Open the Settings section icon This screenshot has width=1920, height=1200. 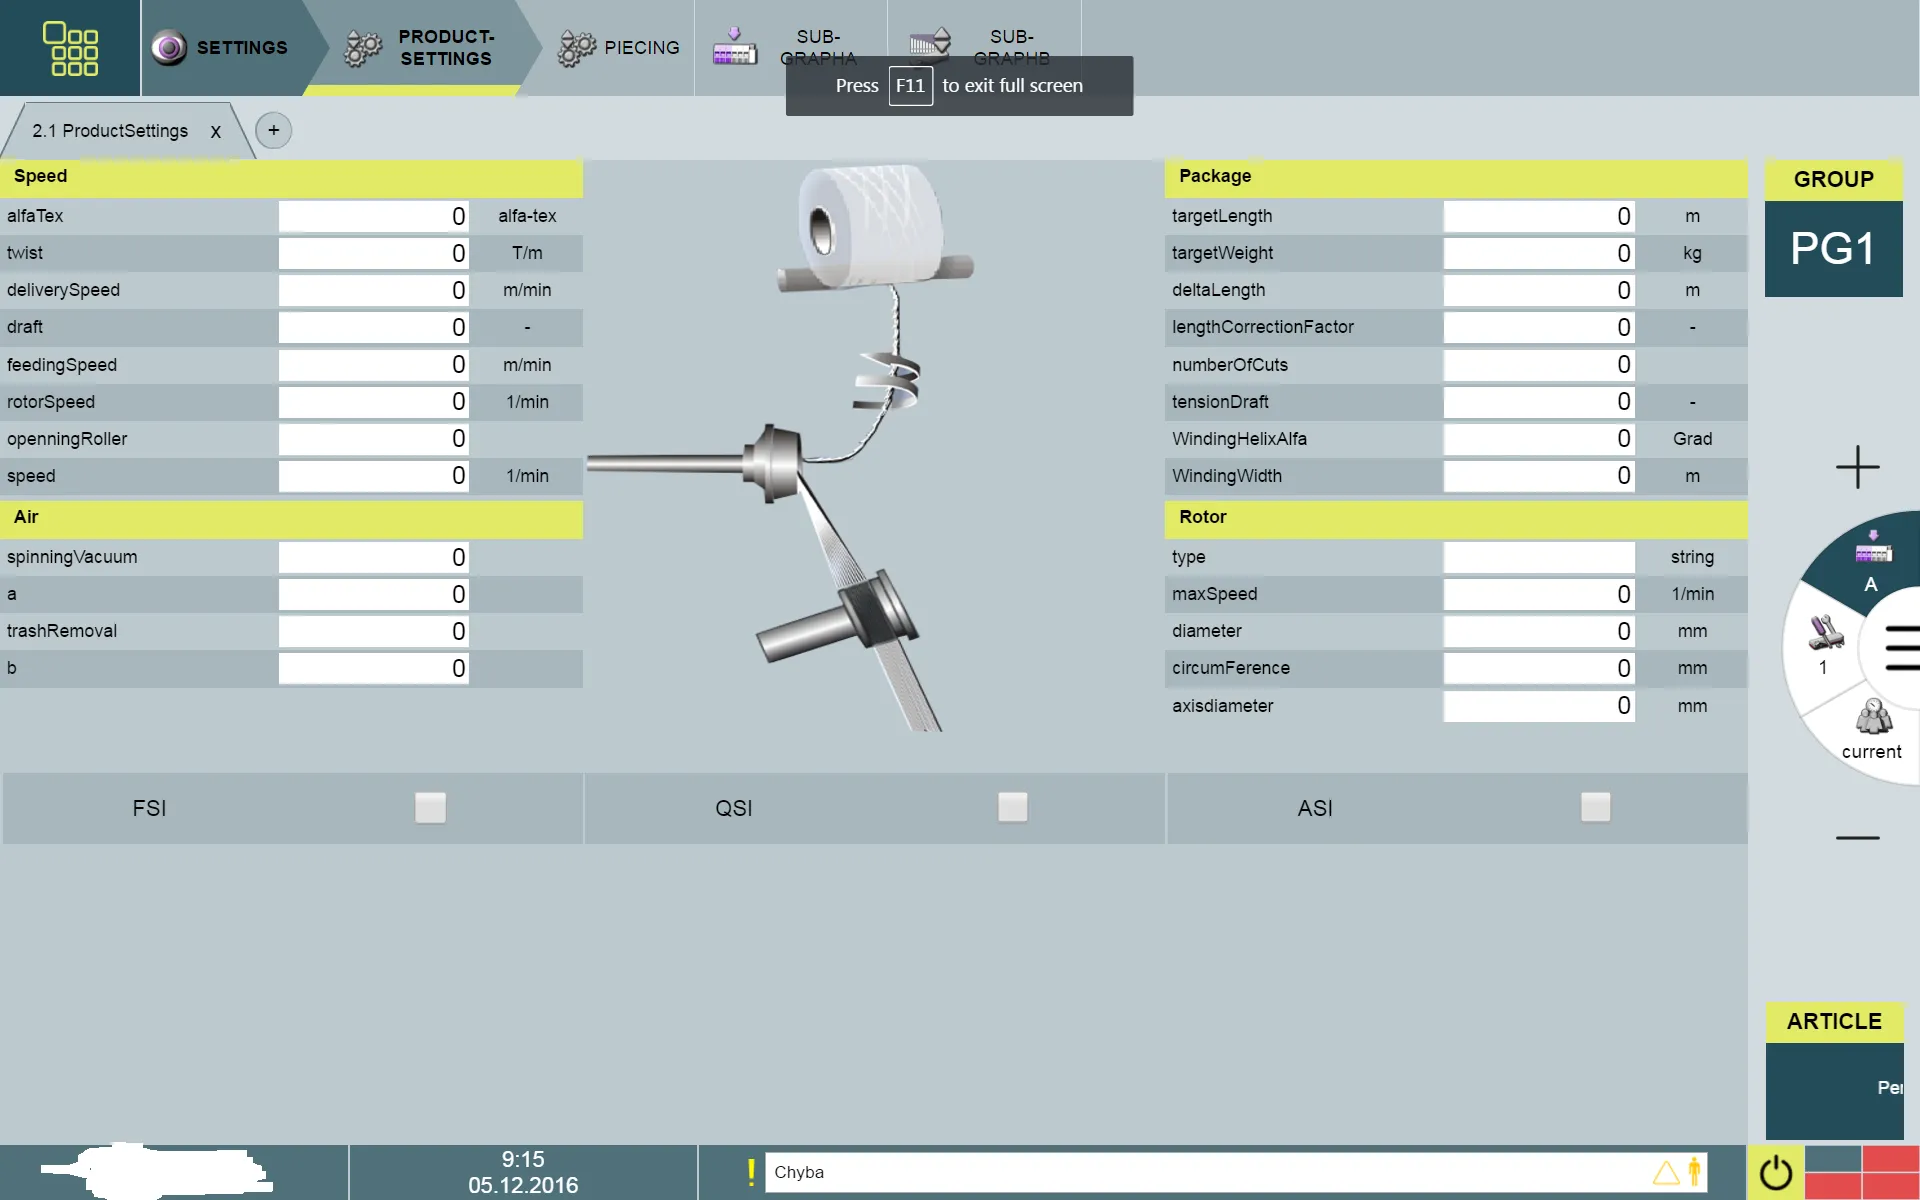[x=170, y=47]
